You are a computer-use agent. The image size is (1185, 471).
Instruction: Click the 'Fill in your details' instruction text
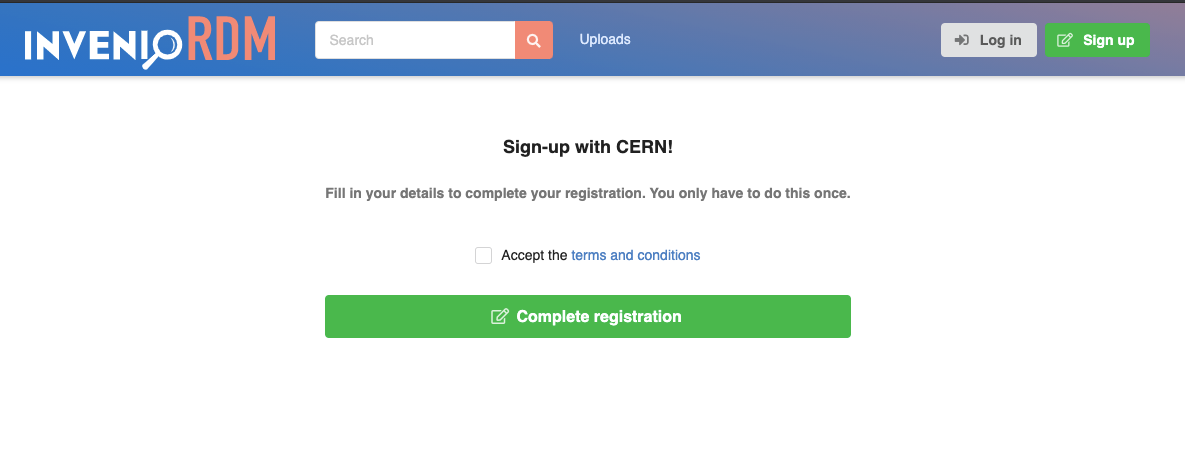(x=588, y=193)
